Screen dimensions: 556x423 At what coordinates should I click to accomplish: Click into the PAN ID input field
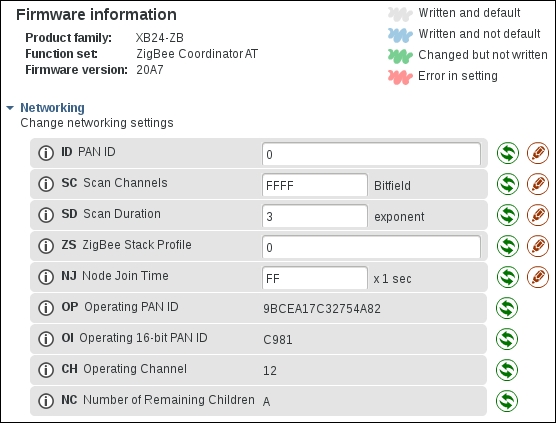pyautogui.click(x=371, y=154)
